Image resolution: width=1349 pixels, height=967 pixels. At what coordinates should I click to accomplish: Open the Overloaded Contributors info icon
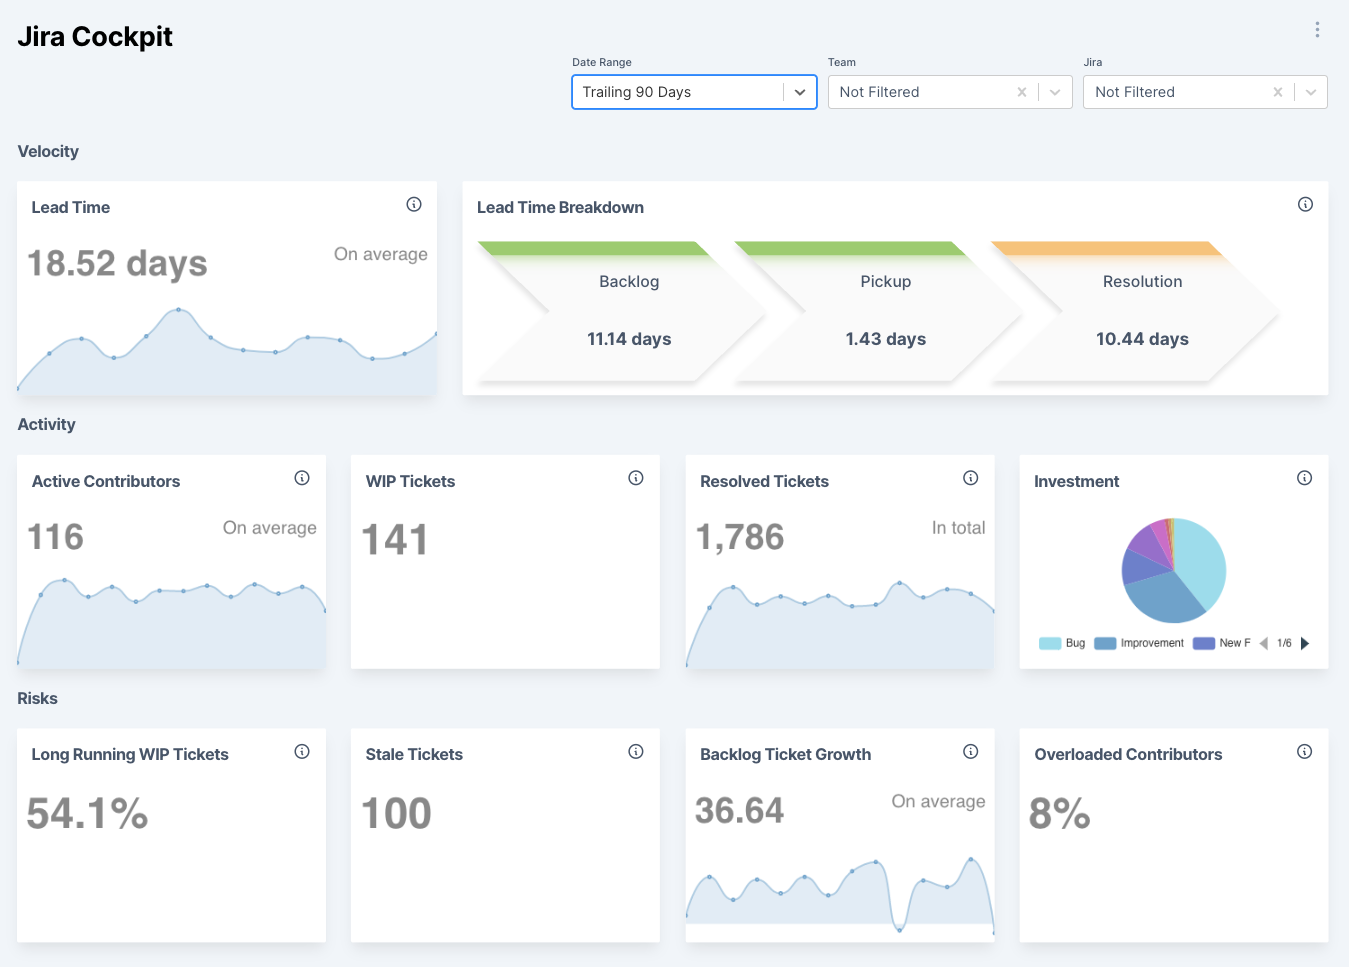1304,751
